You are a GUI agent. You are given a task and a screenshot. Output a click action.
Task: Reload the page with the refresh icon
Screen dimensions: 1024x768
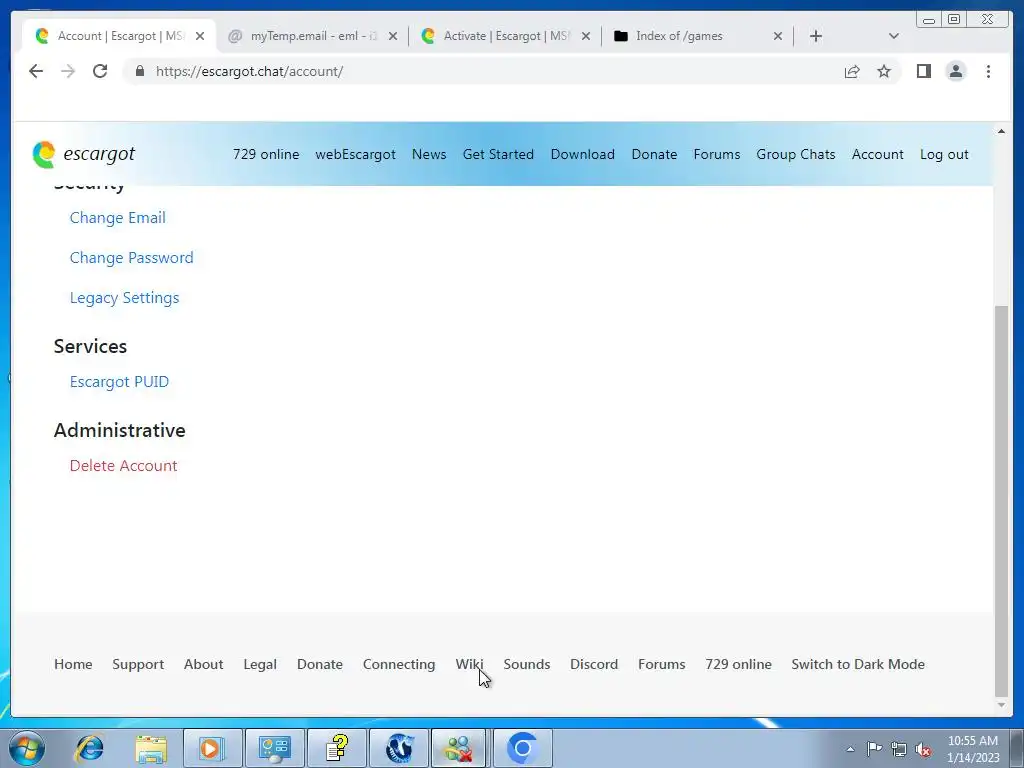[100, 71]
